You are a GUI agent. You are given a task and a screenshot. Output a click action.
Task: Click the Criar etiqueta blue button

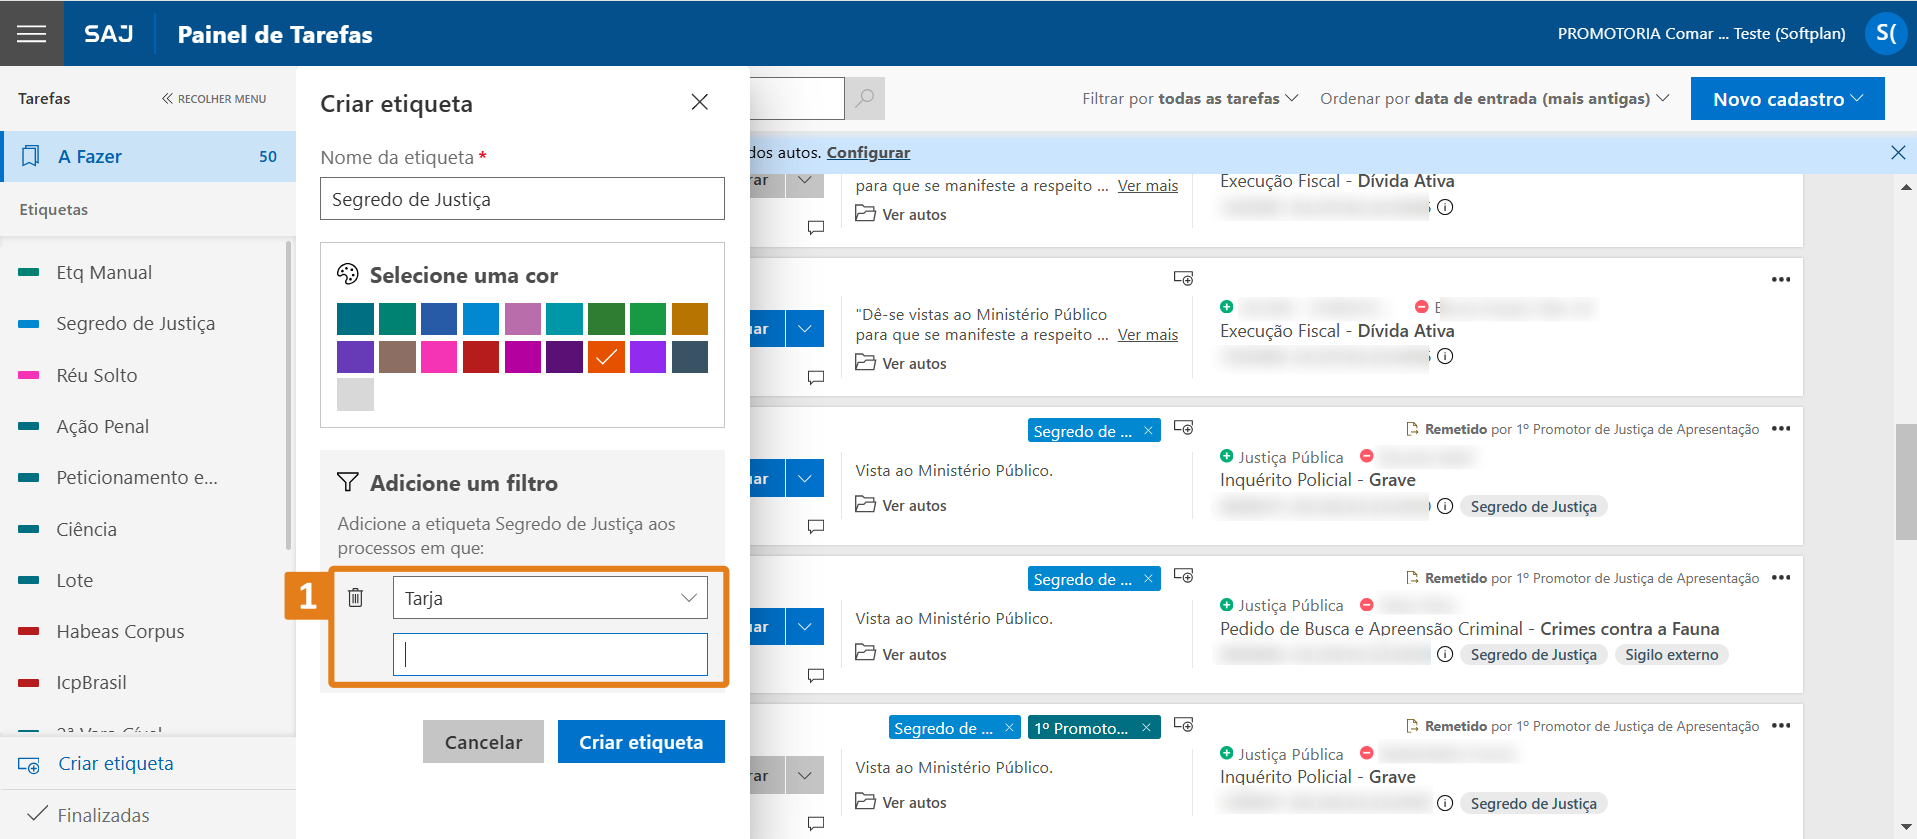[x=641, y=742]
